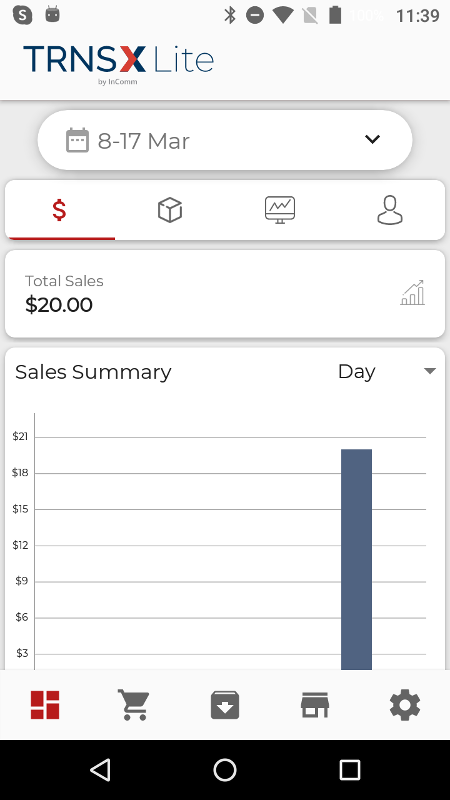This screenshot has height=800, width=450.
Task: Open settings with the gear icon
Action: tap(405, 705)
